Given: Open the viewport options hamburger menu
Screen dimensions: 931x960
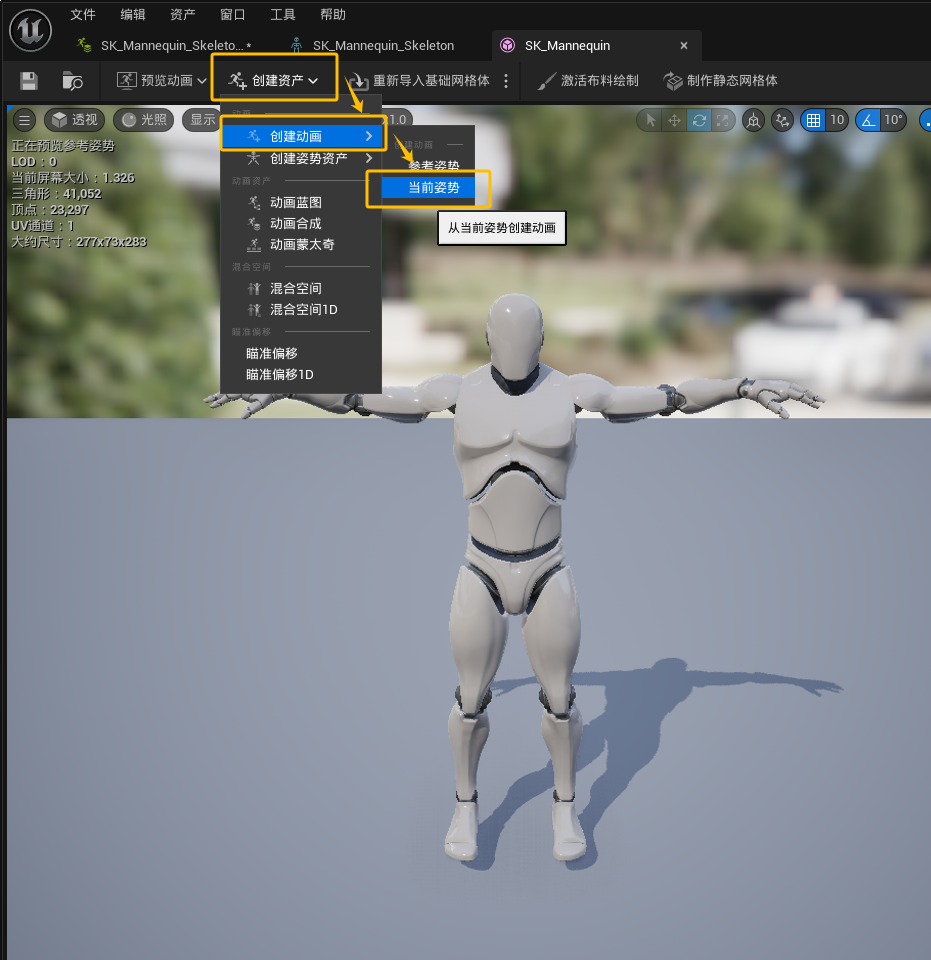Looking at the screenshot, I should point(24,120).
